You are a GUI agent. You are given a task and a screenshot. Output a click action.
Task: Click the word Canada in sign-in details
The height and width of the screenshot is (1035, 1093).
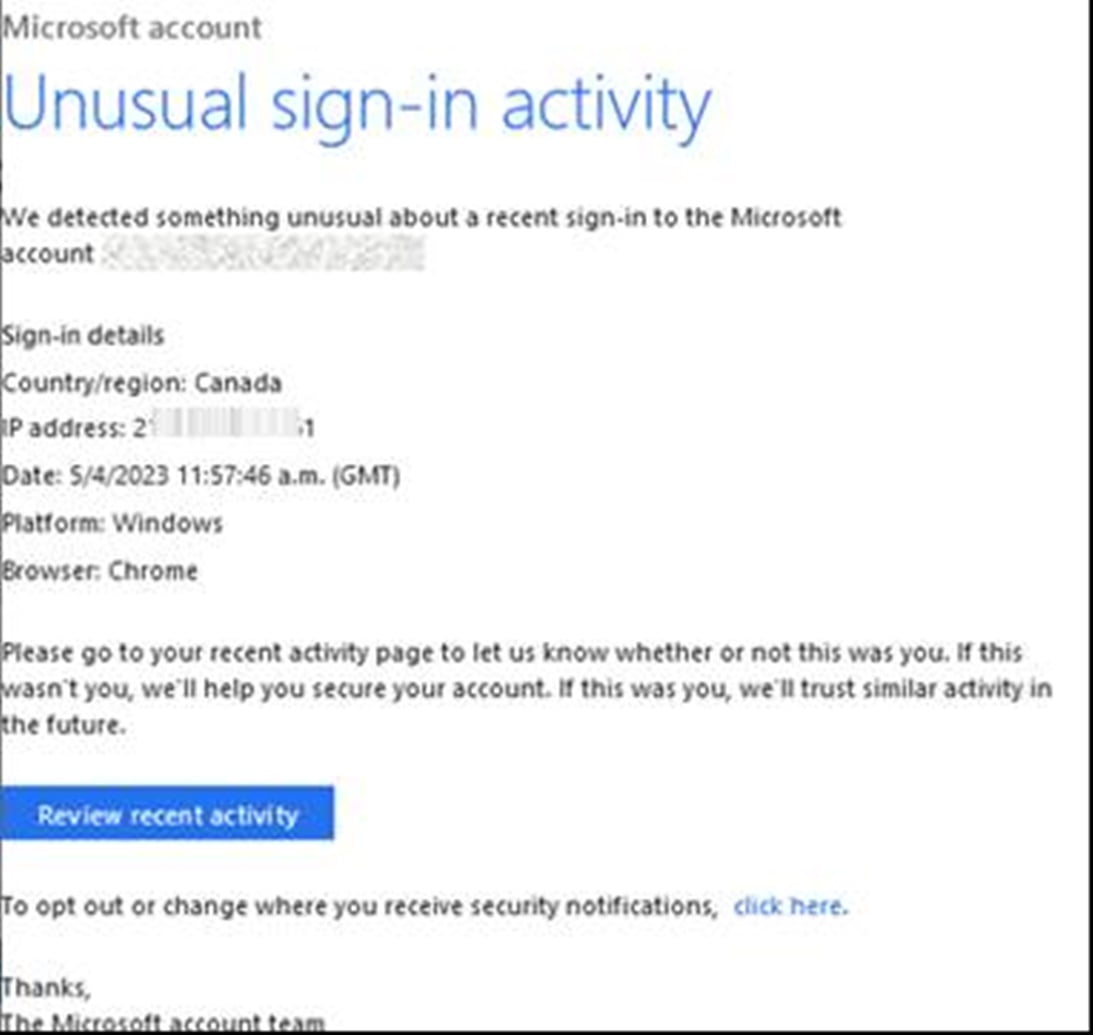pyautogui.click(x=238, y=383)
